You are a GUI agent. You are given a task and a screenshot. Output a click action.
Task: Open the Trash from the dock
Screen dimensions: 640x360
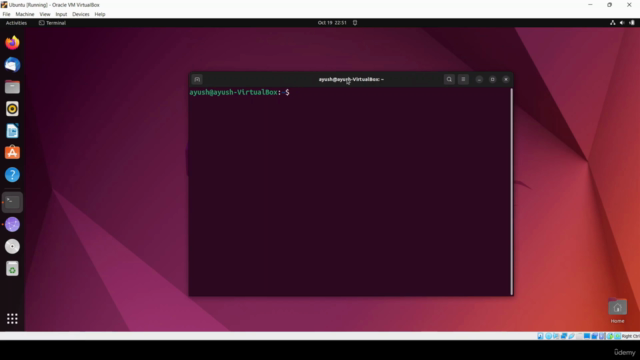pyautogui.click(x=12, y=269)
